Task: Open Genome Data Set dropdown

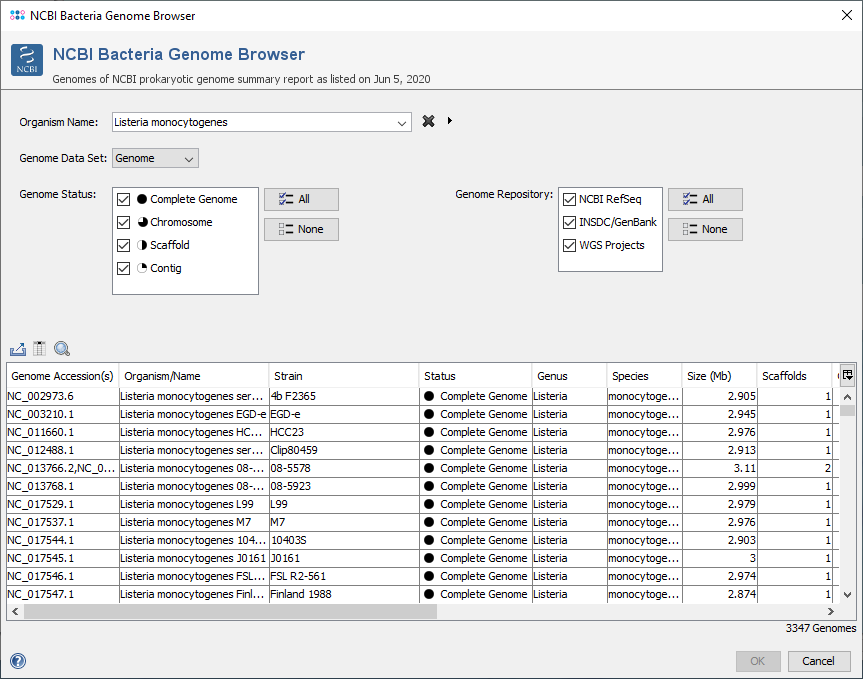Action: pyautogui.click(x=155, y=158)
